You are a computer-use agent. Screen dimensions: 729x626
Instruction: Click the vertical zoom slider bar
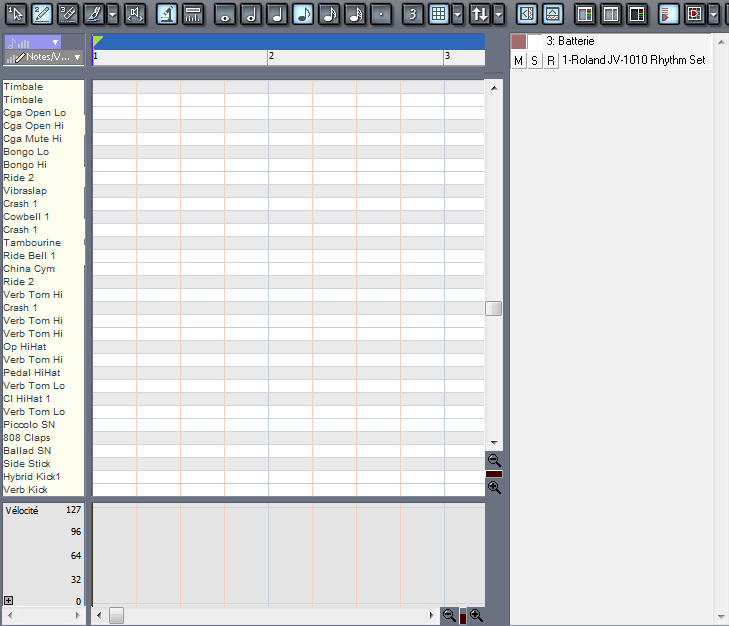point(494,474)
